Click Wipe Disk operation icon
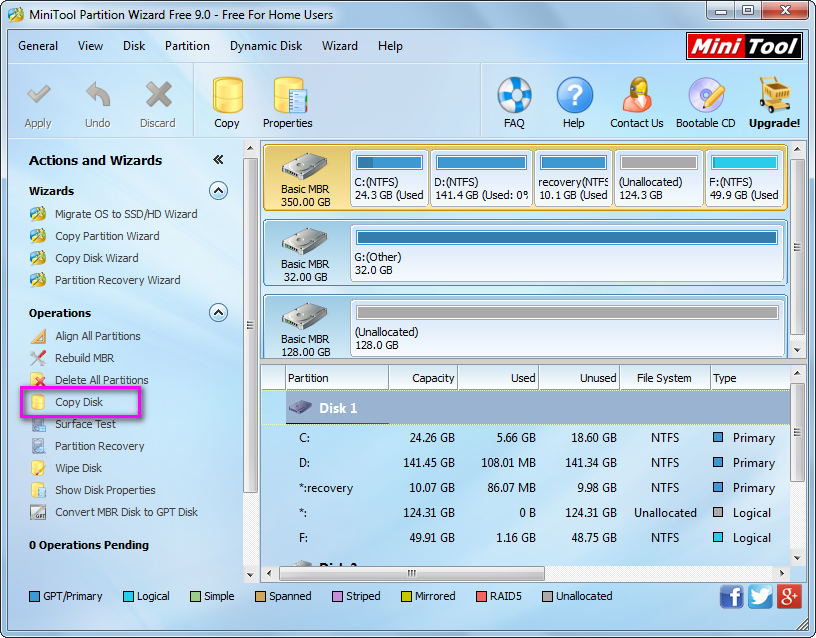The image size is (816, 638). click(x=38, y=468)
